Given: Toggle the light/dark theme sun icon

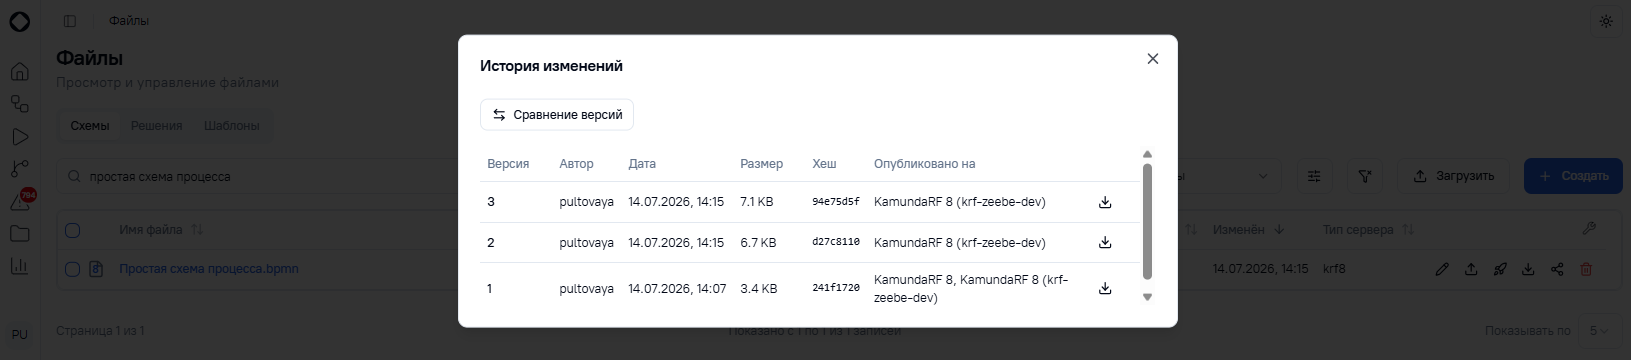Looking at the screenshot, I should point(1606,21).
